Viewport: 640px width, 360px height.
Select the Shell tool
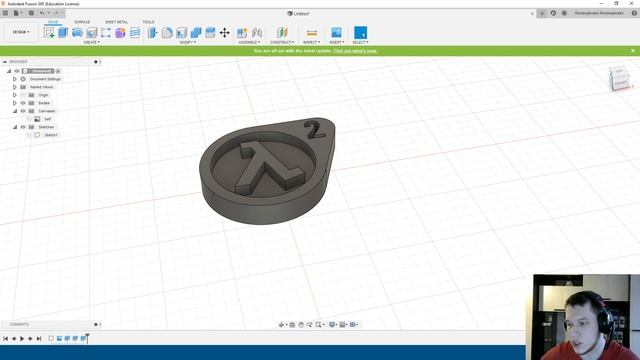click(x=181, y=33)
